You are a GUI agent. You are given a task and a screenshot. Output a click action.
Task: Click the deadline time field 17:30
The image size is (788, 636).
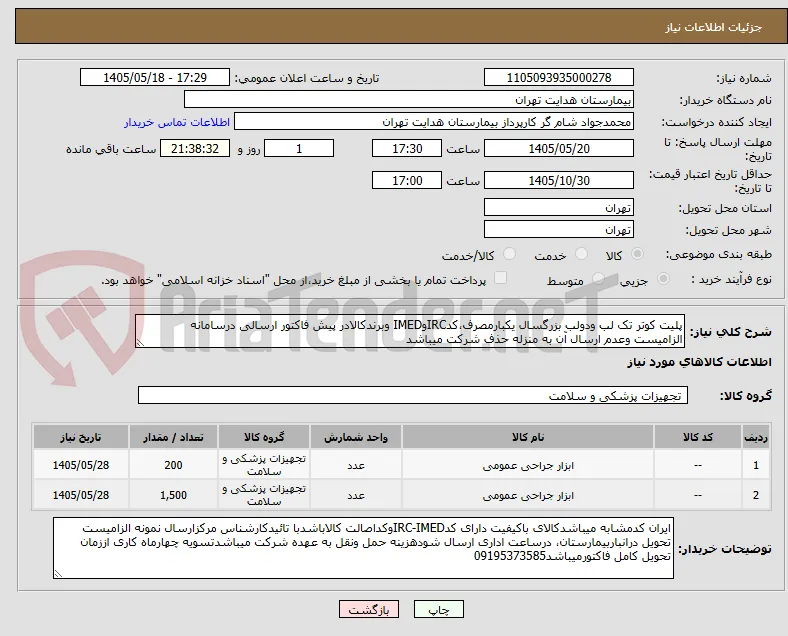(x=407, y=149)
